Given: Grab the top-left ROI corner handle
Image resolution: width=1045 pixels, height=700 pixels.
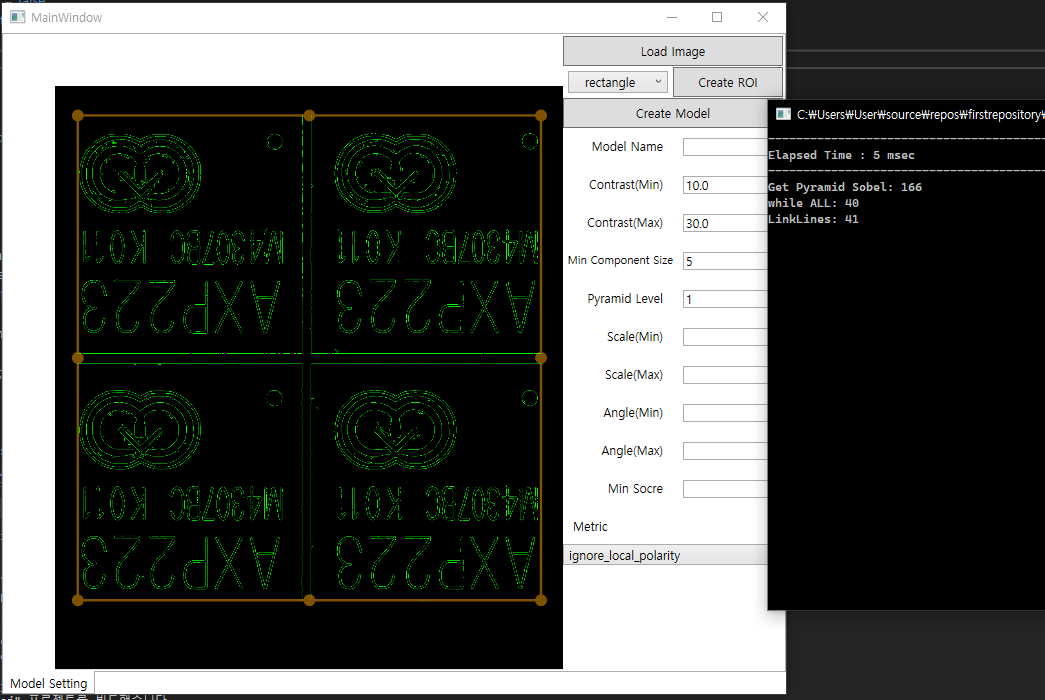Looking at the screenshot, I should coord(78,115).
